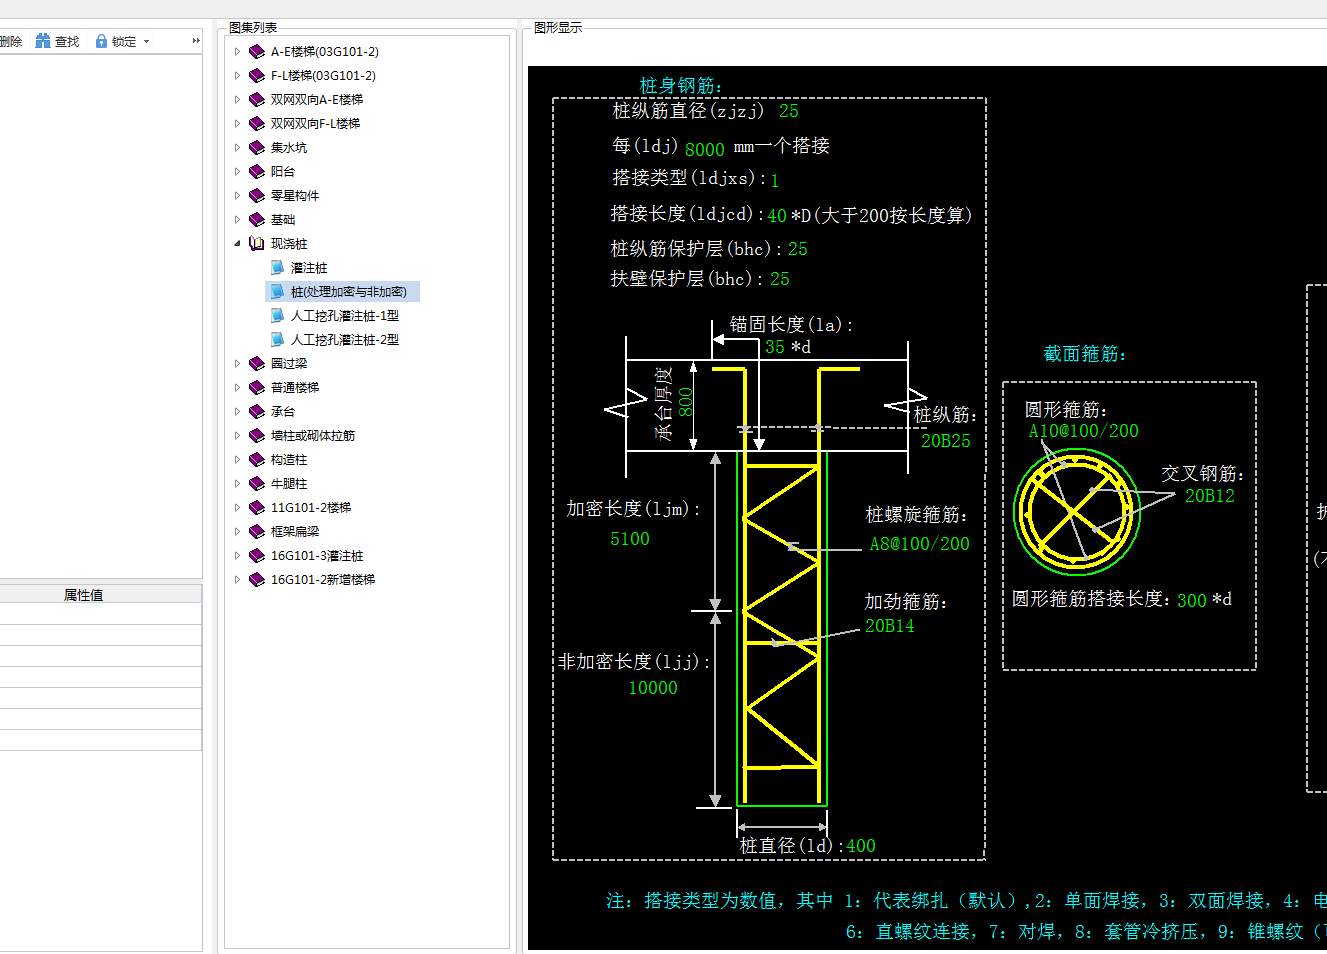Click the book icon for 双网双向F-L楼梯

click(x=257, y=123)
